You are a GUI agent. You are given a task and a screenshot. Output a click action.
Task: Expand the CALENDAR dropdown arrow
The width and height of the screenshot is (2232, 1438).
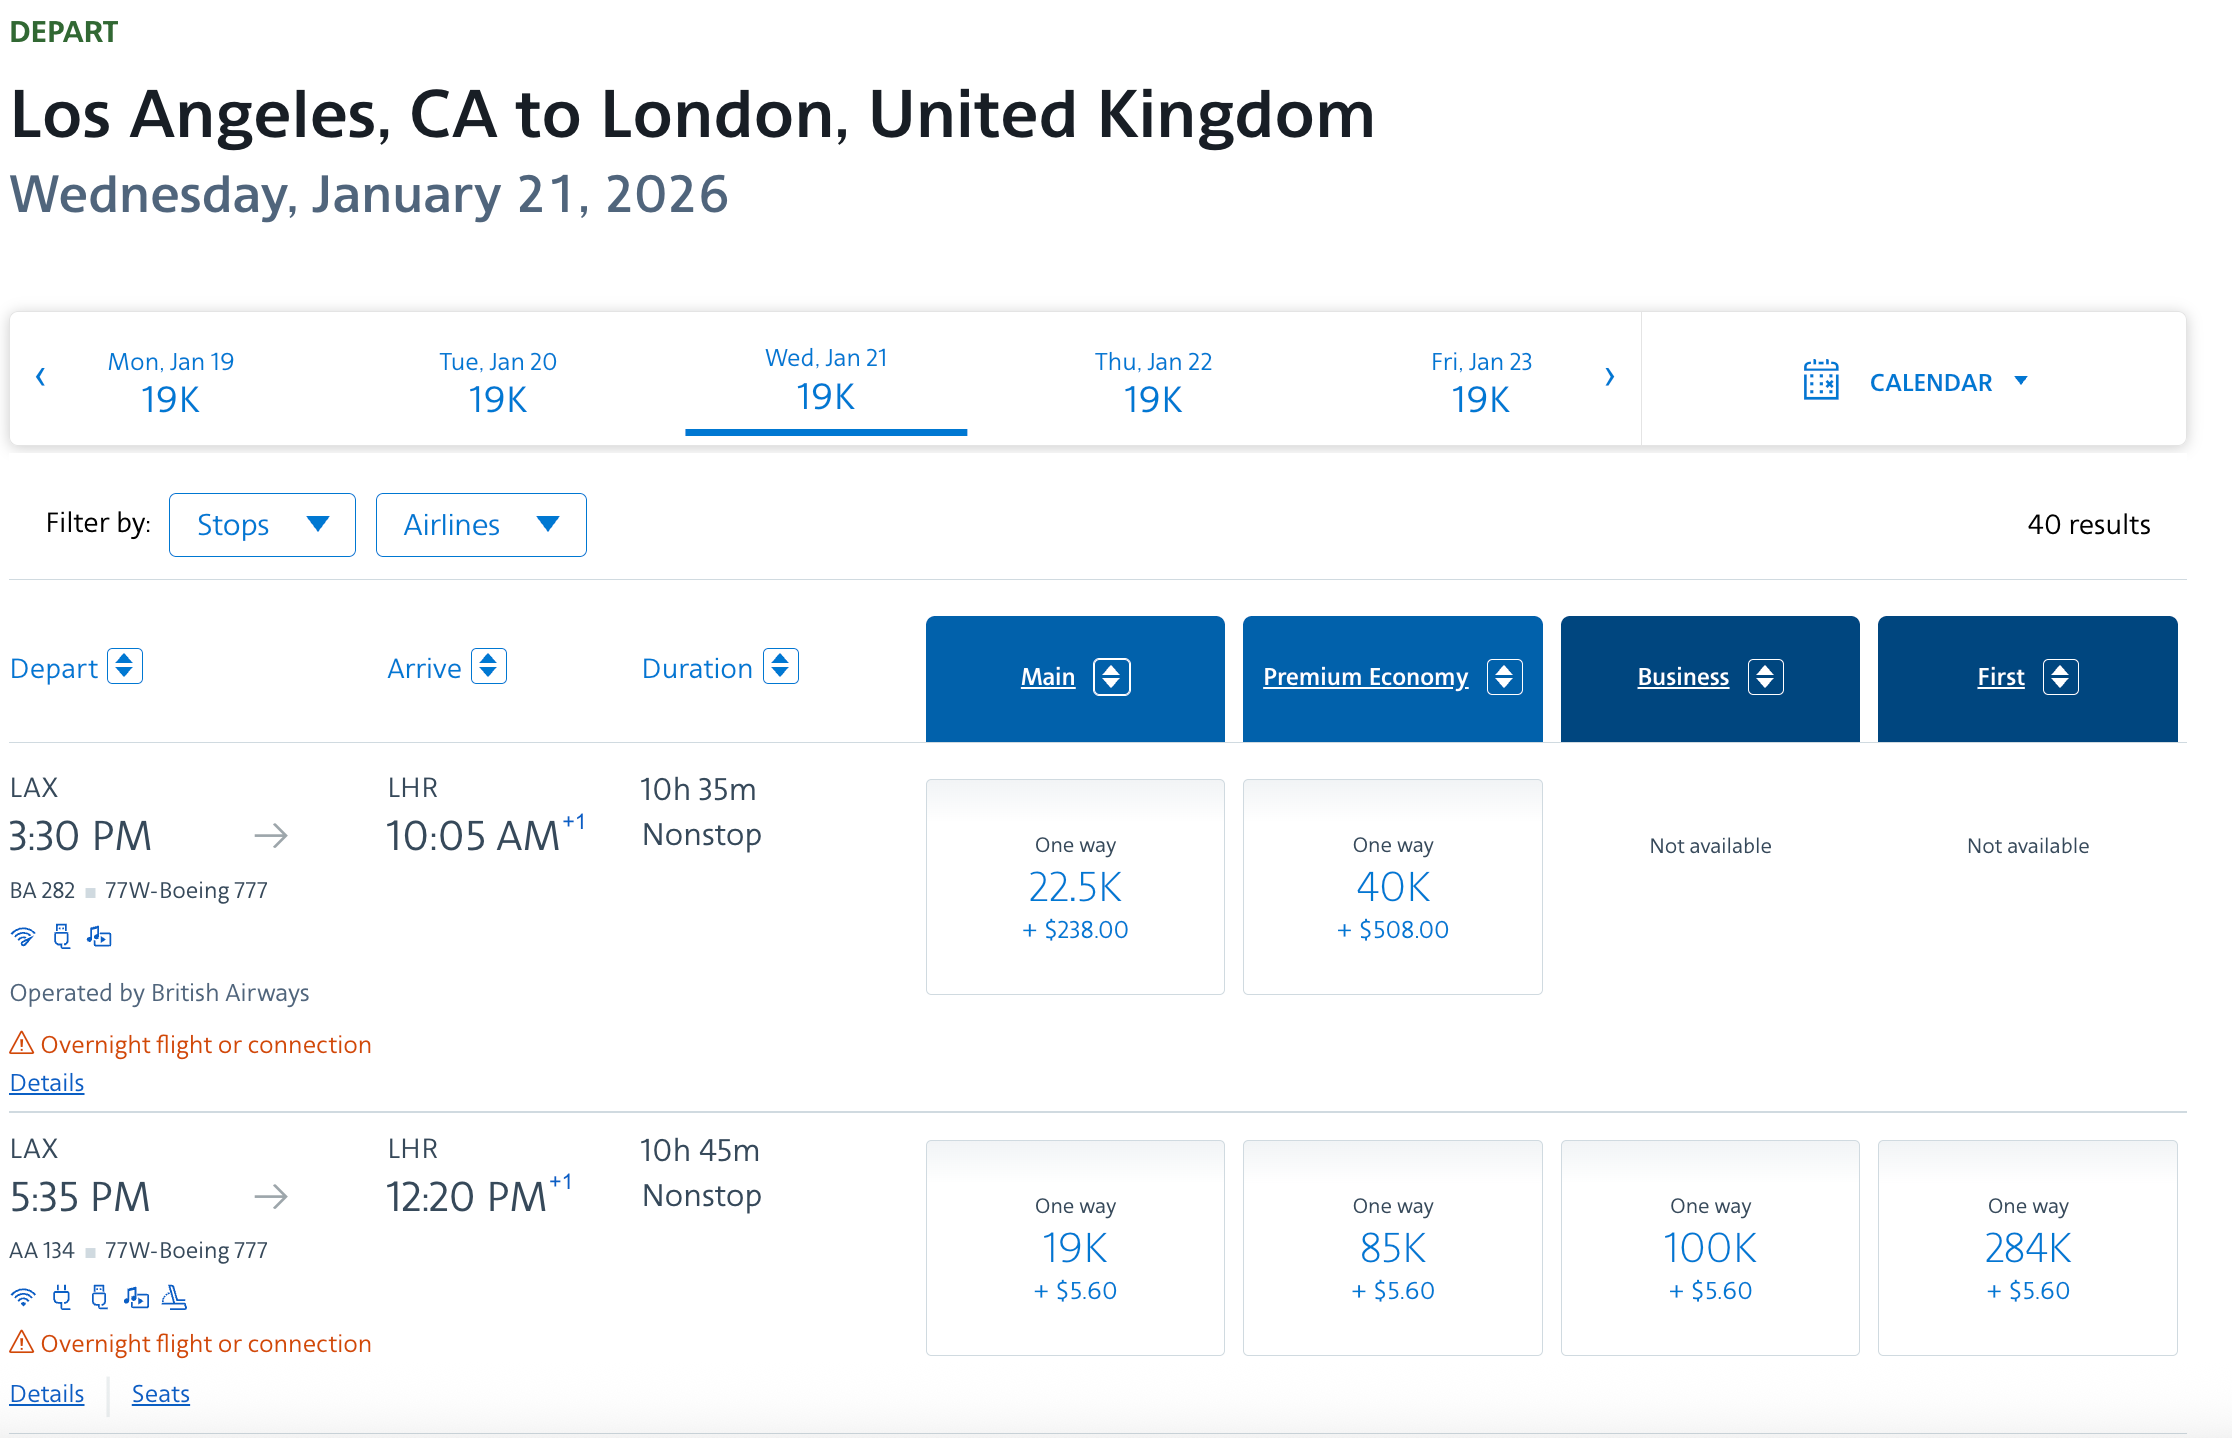coord(2021,381)
